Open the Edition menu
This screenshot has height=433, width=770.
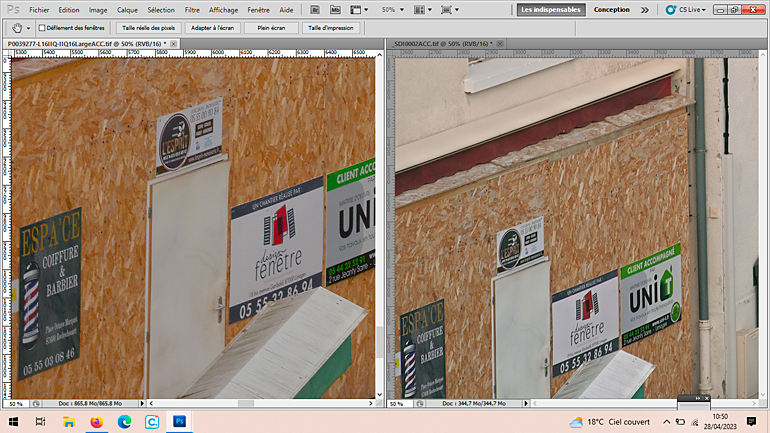point(69,10)
